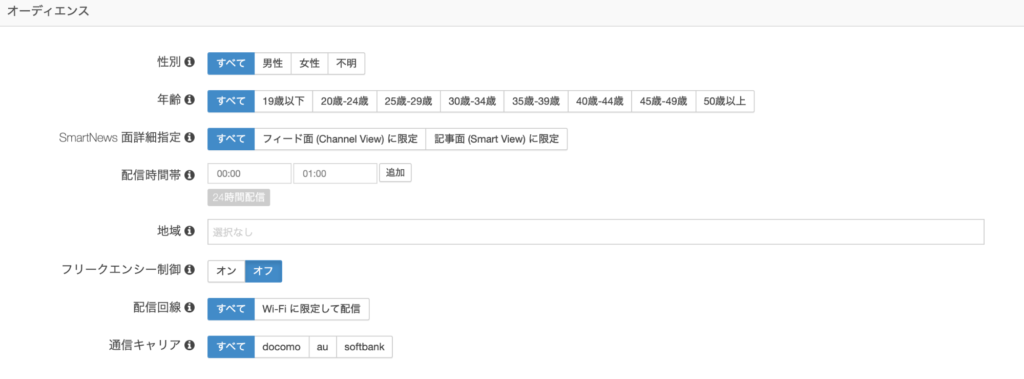
Task: Turn フリークエンシー制御 オン
Action: [x=226, y=271]
